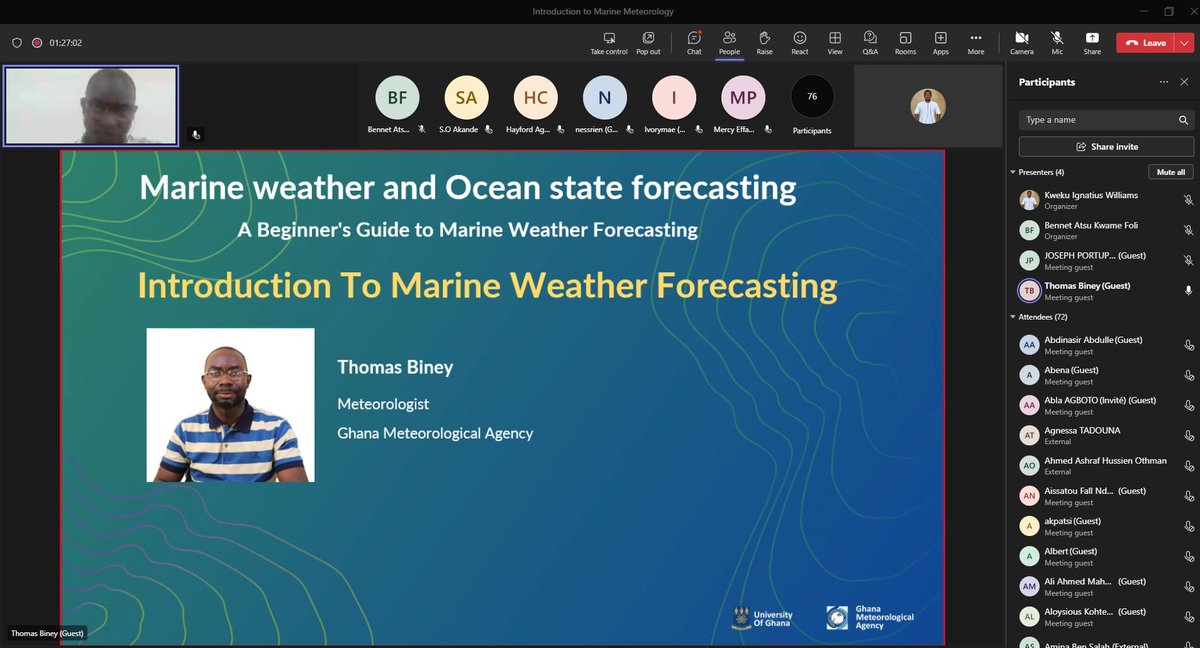Open the Apps menu
Image resolution: width=1200 pixels, height=648 pixels.
[x=941, y=42]
